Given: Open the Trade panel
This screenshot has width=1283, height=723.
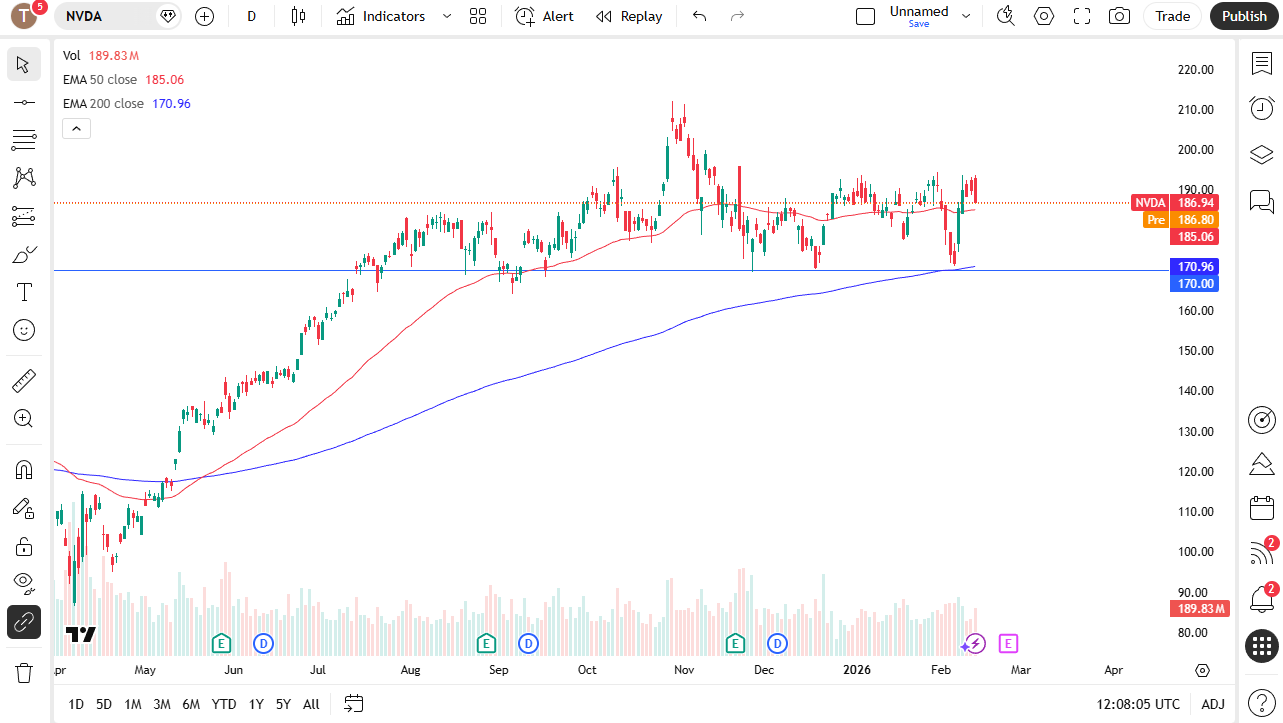Looking at the screenshot, I should pos(1172,16).
